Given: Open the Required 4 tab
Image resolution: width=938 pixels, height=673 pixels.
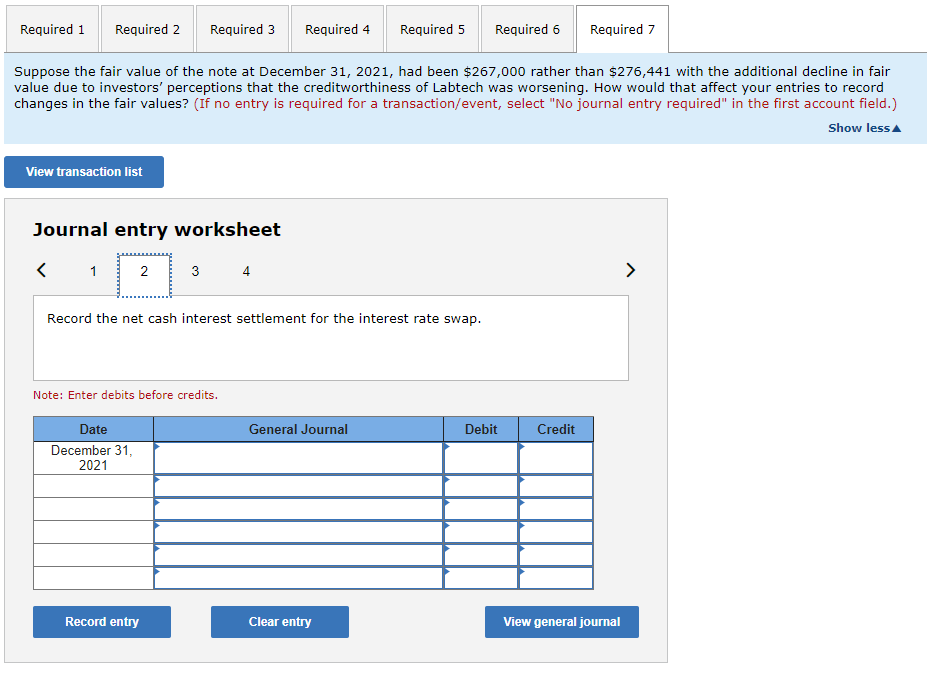Looking at the screenshot, I should (337, 29).
